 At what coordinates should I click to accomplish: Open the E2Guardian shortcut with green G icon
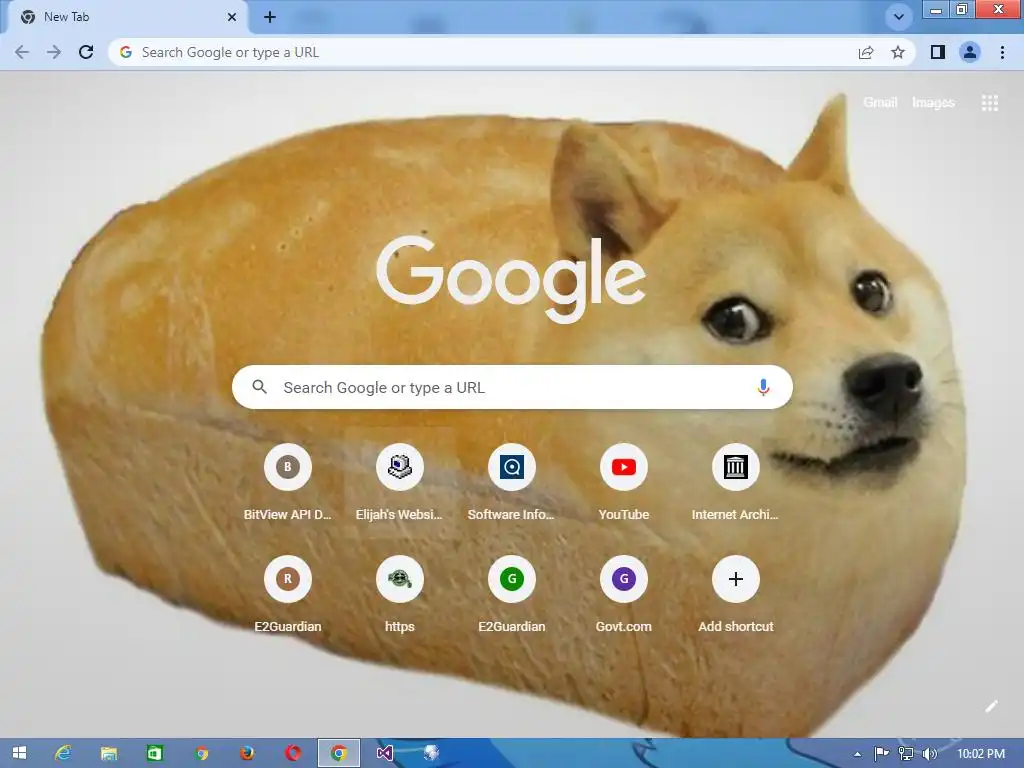pos(511,594)
